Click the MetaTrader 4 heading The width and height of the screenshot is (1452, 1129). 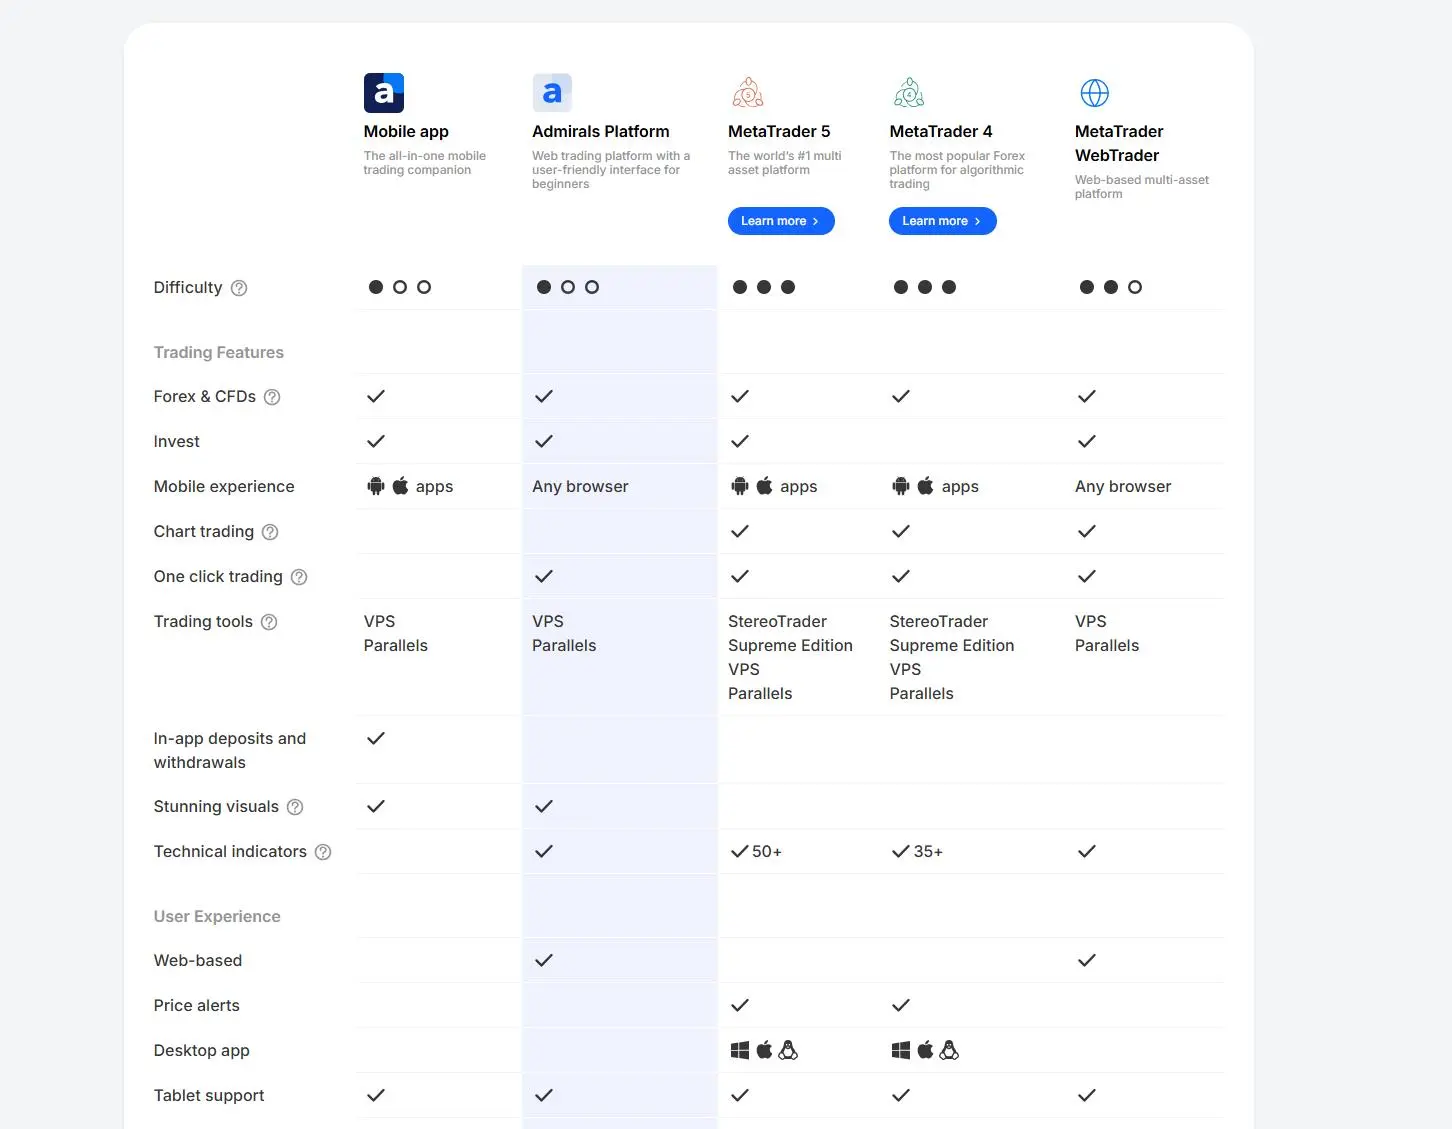pyautogui.click(x=941, y=131)
